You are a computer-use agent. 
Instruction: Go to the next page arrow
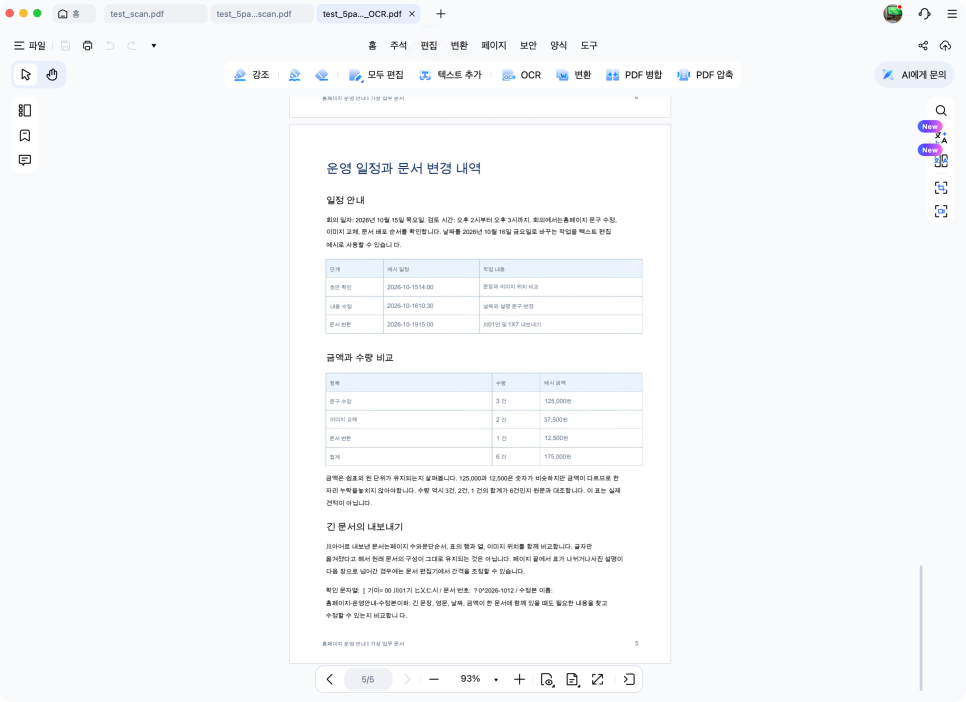tap(407, 679)
